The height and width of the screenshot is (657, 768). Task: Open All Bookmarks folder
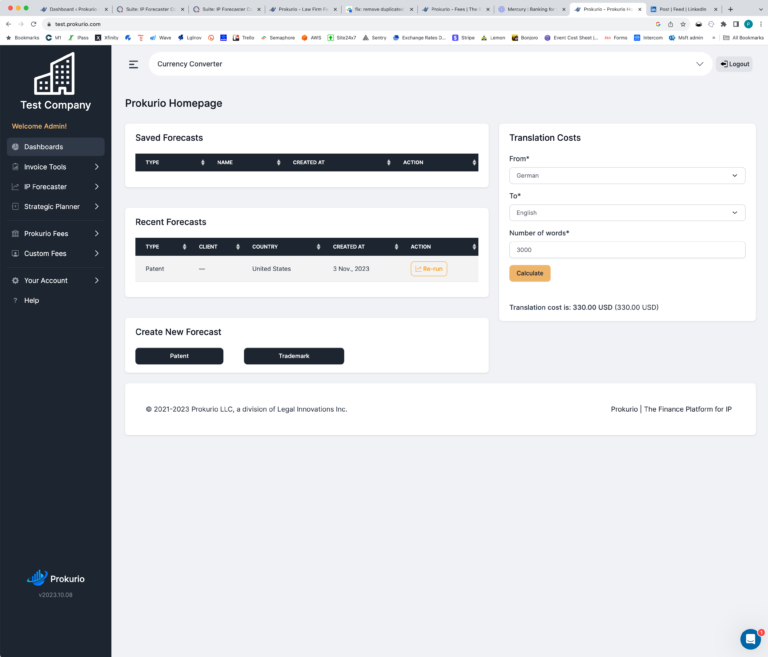coord(743,38)
